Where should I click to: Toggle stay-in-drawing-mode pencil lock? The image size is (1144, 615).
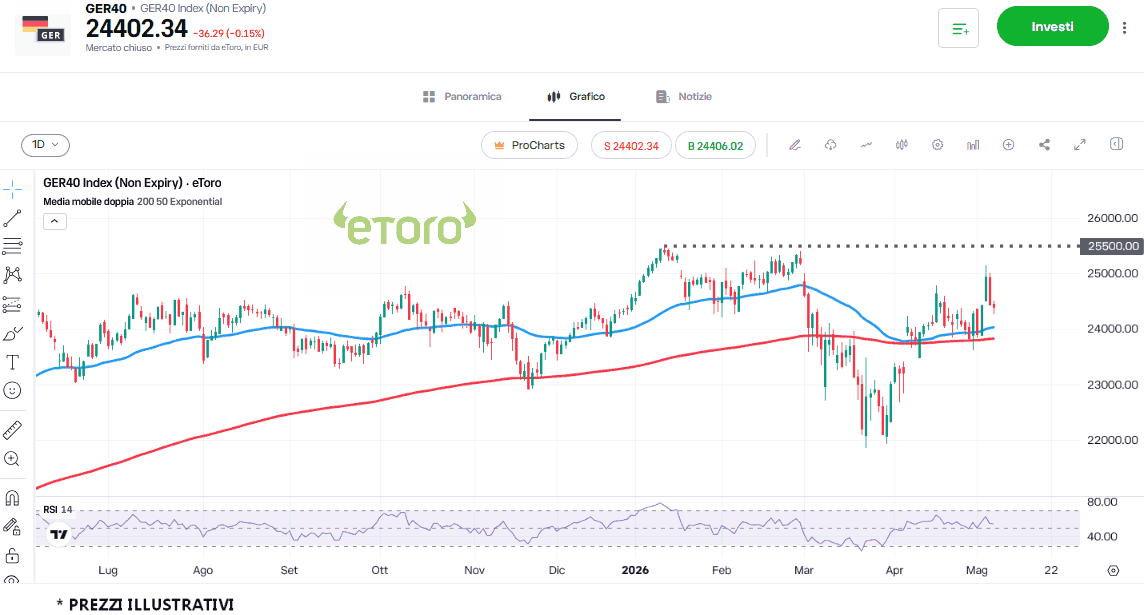pyautogui.click(x=12, y=527)
